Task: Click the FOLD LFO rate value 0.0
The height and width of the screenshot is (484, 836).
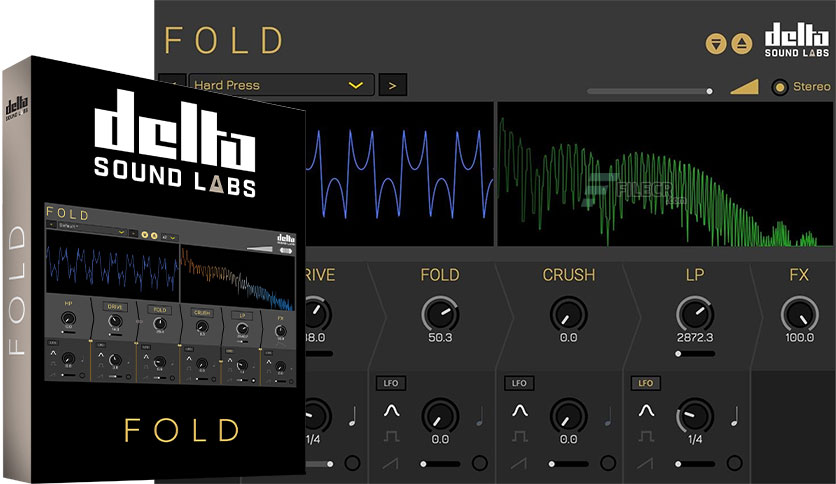Action: pos(440,439)
